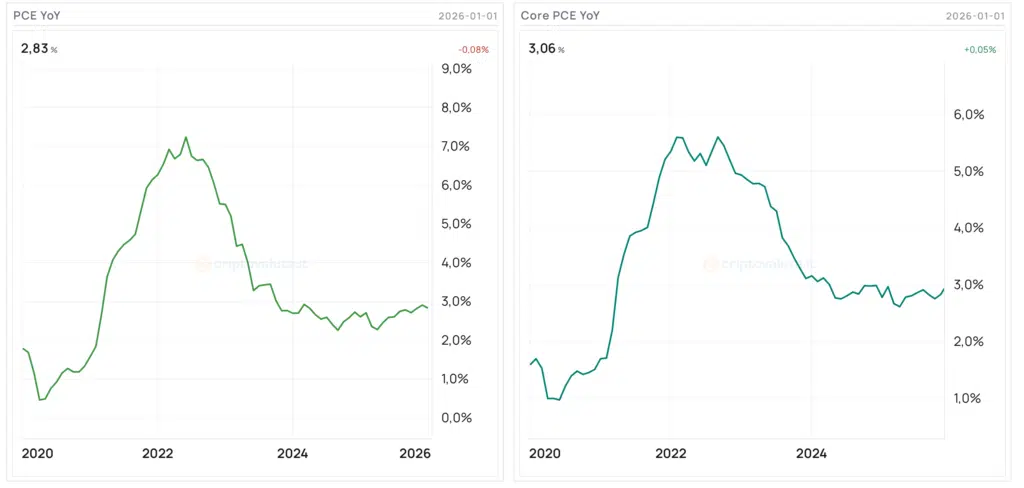Click the green +0.05% change indicator
Screen dimensions: 1024x488
(979, 50)
